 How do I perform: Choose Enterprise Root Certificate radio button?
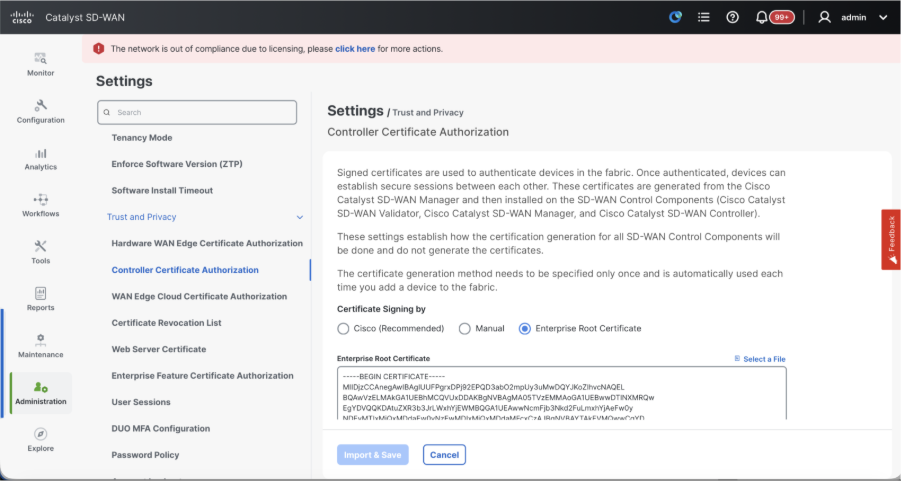(525, 328)
